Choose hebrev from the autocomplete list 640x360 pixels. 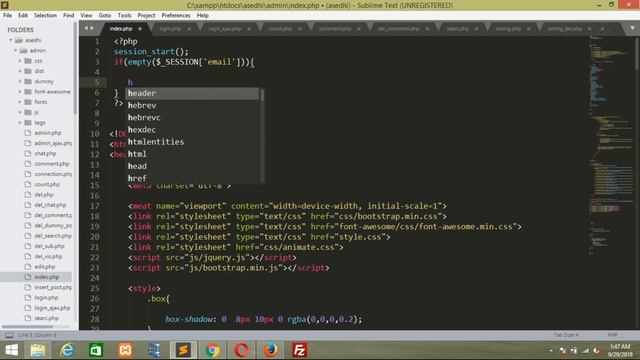coord(192,105)
